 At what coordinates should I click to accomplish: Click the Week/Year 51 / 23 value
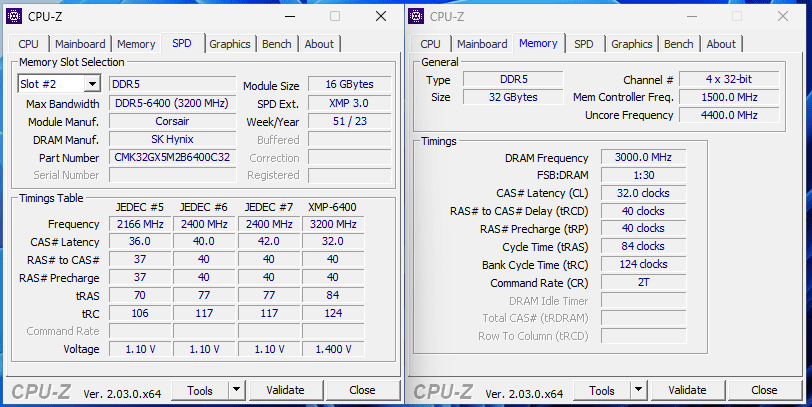point(350,121)
